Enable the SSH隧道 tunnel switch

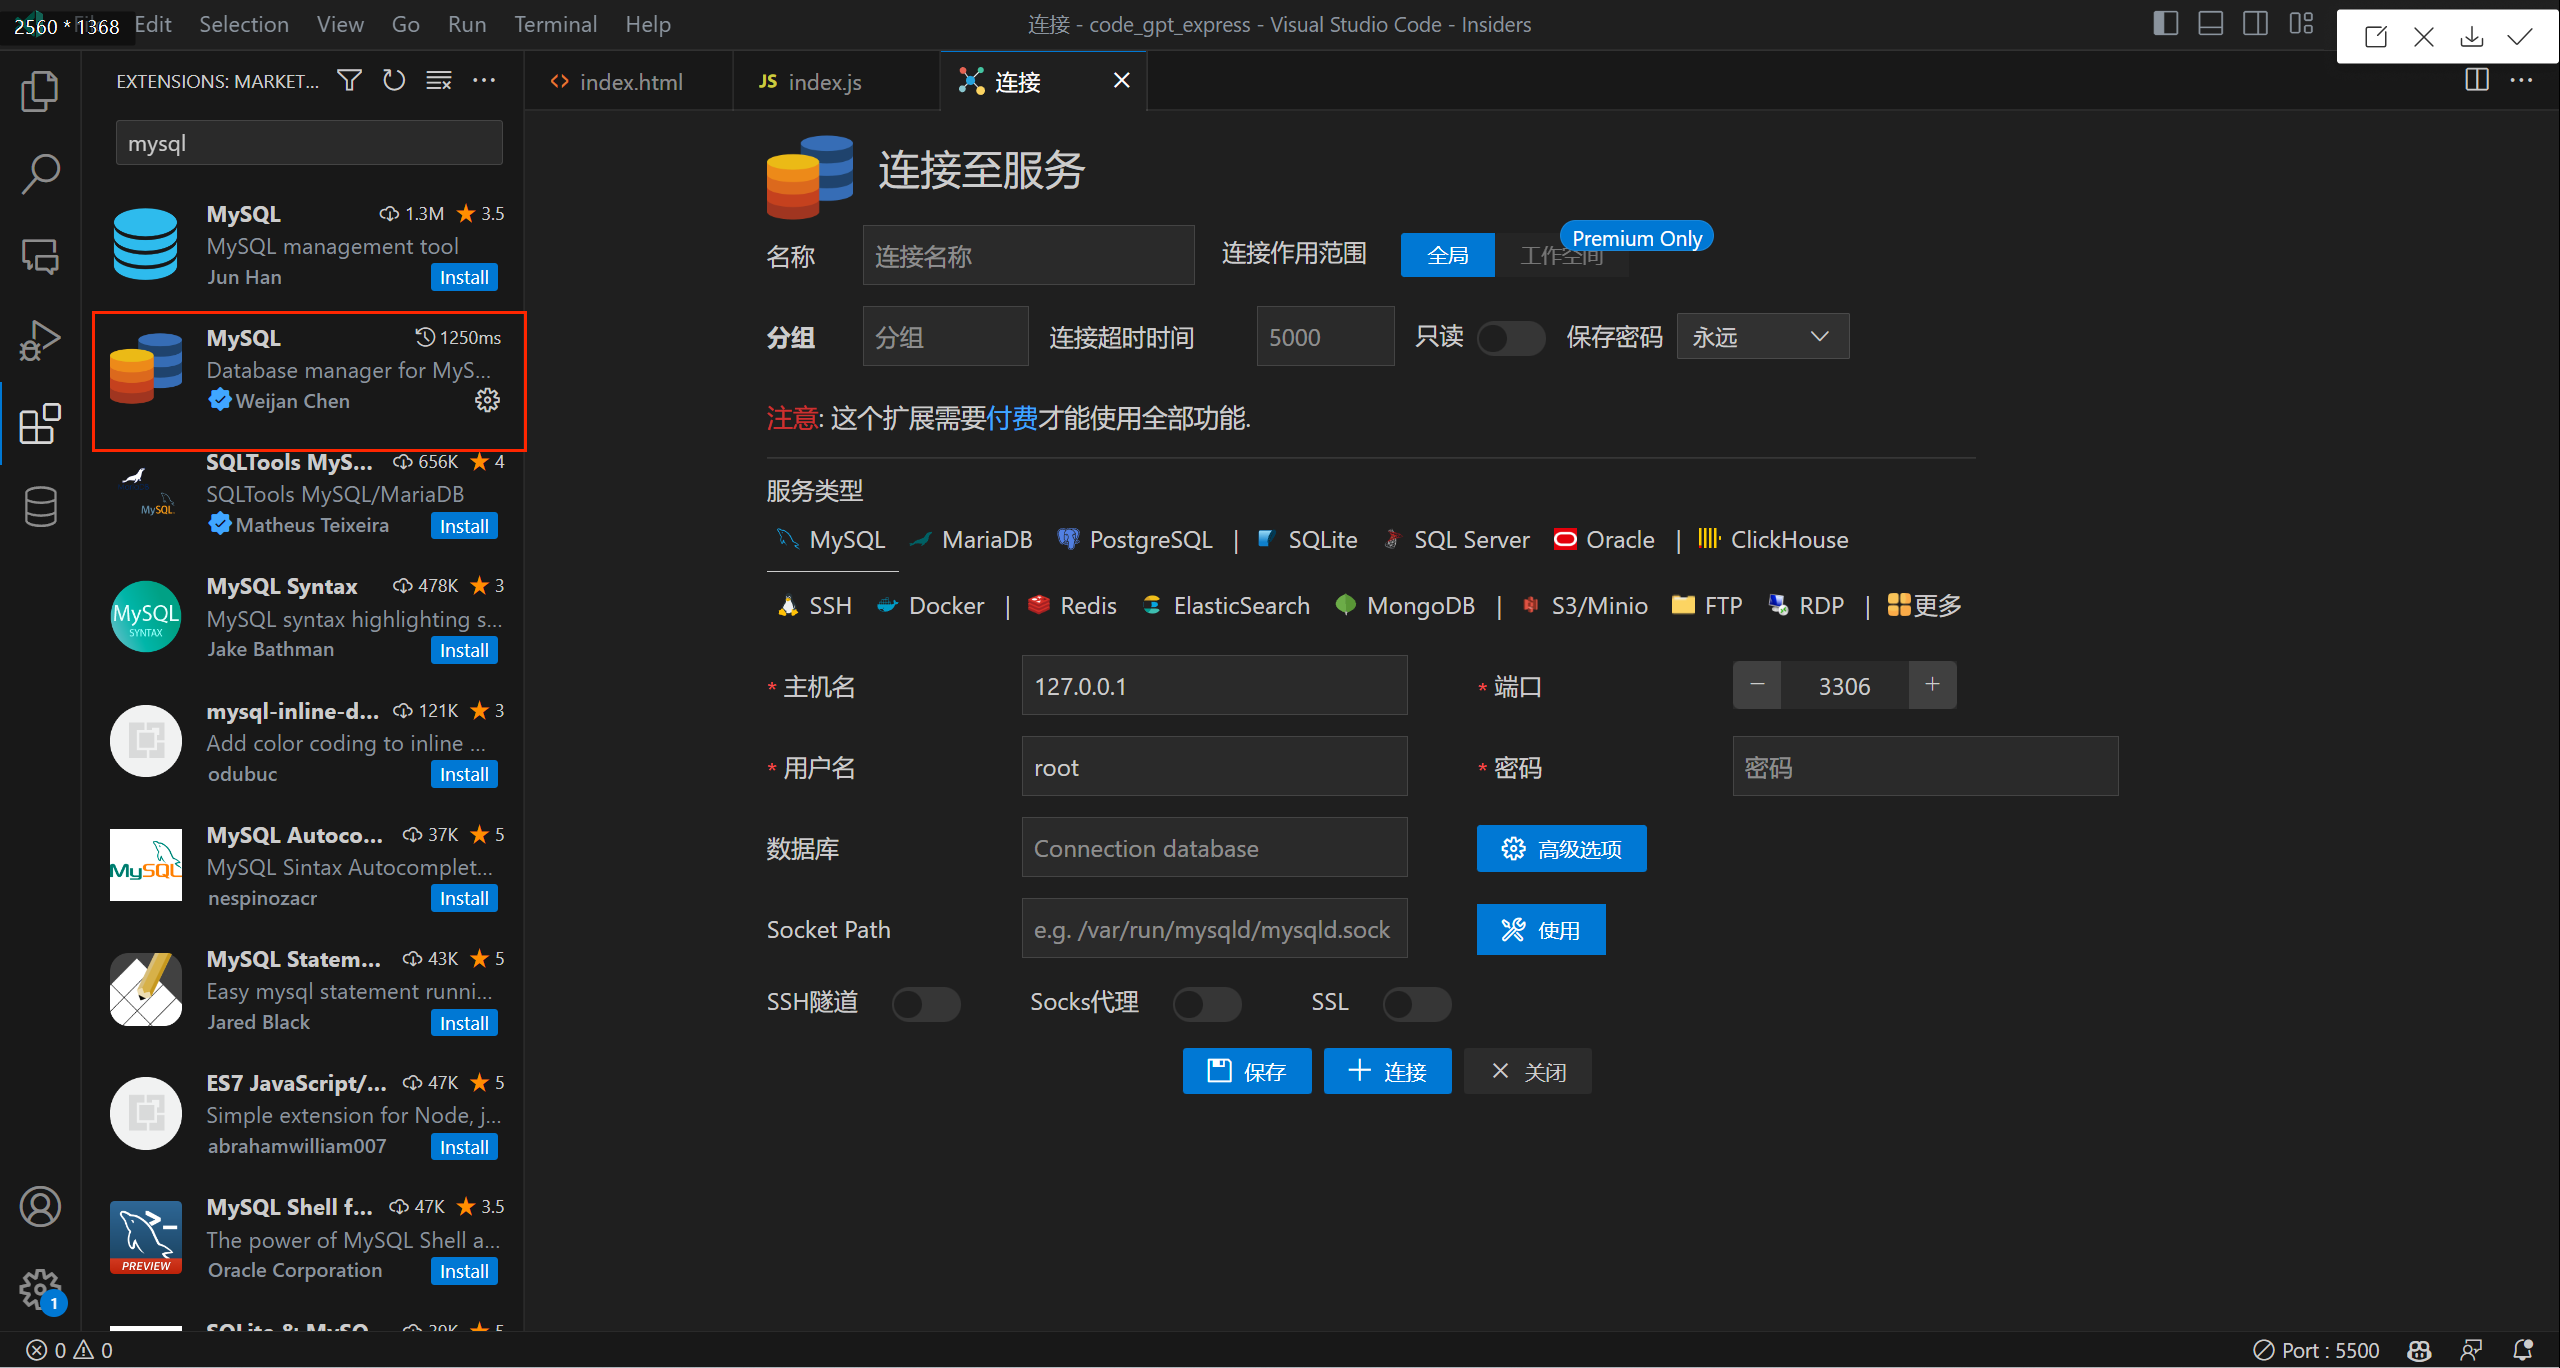click(925, 1003)
